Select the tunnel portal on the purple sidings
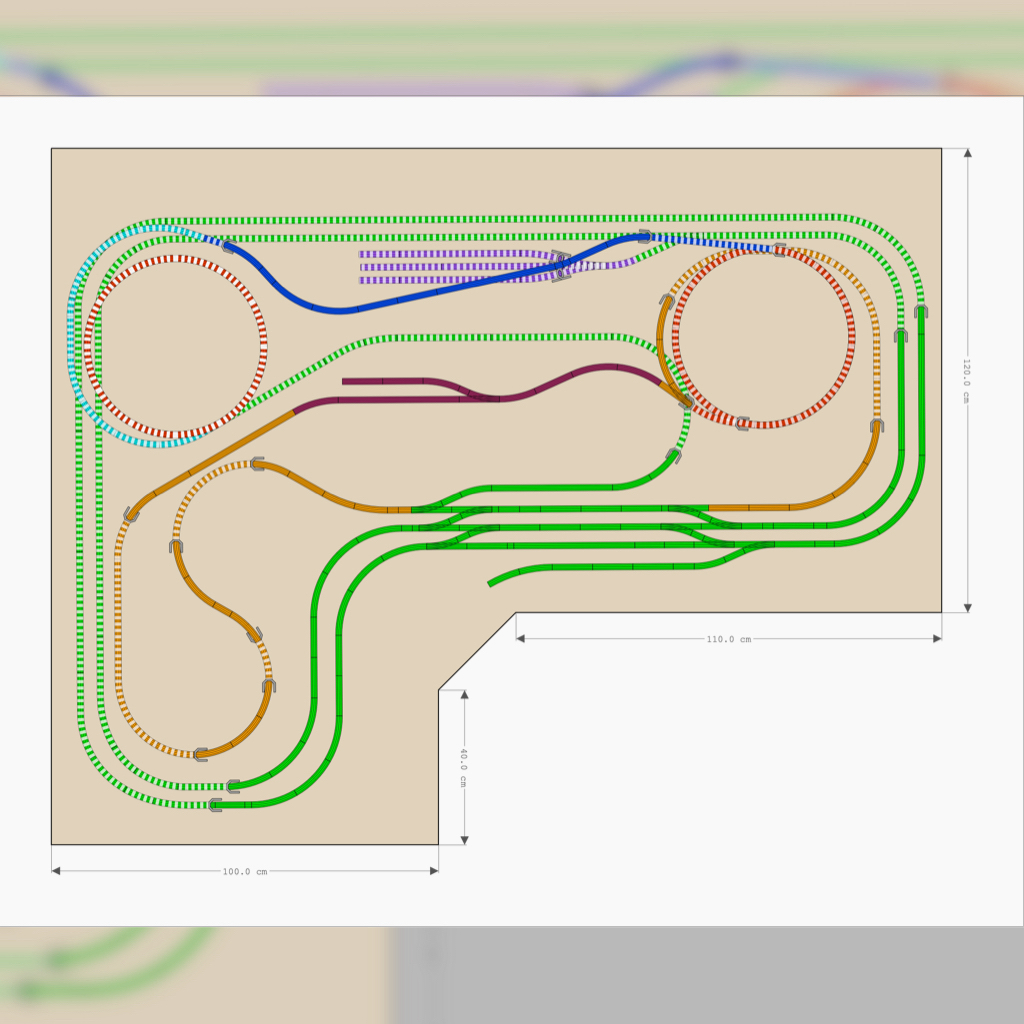The width and height of the screenshot is (1024, 1024). (x=560, y=266)
